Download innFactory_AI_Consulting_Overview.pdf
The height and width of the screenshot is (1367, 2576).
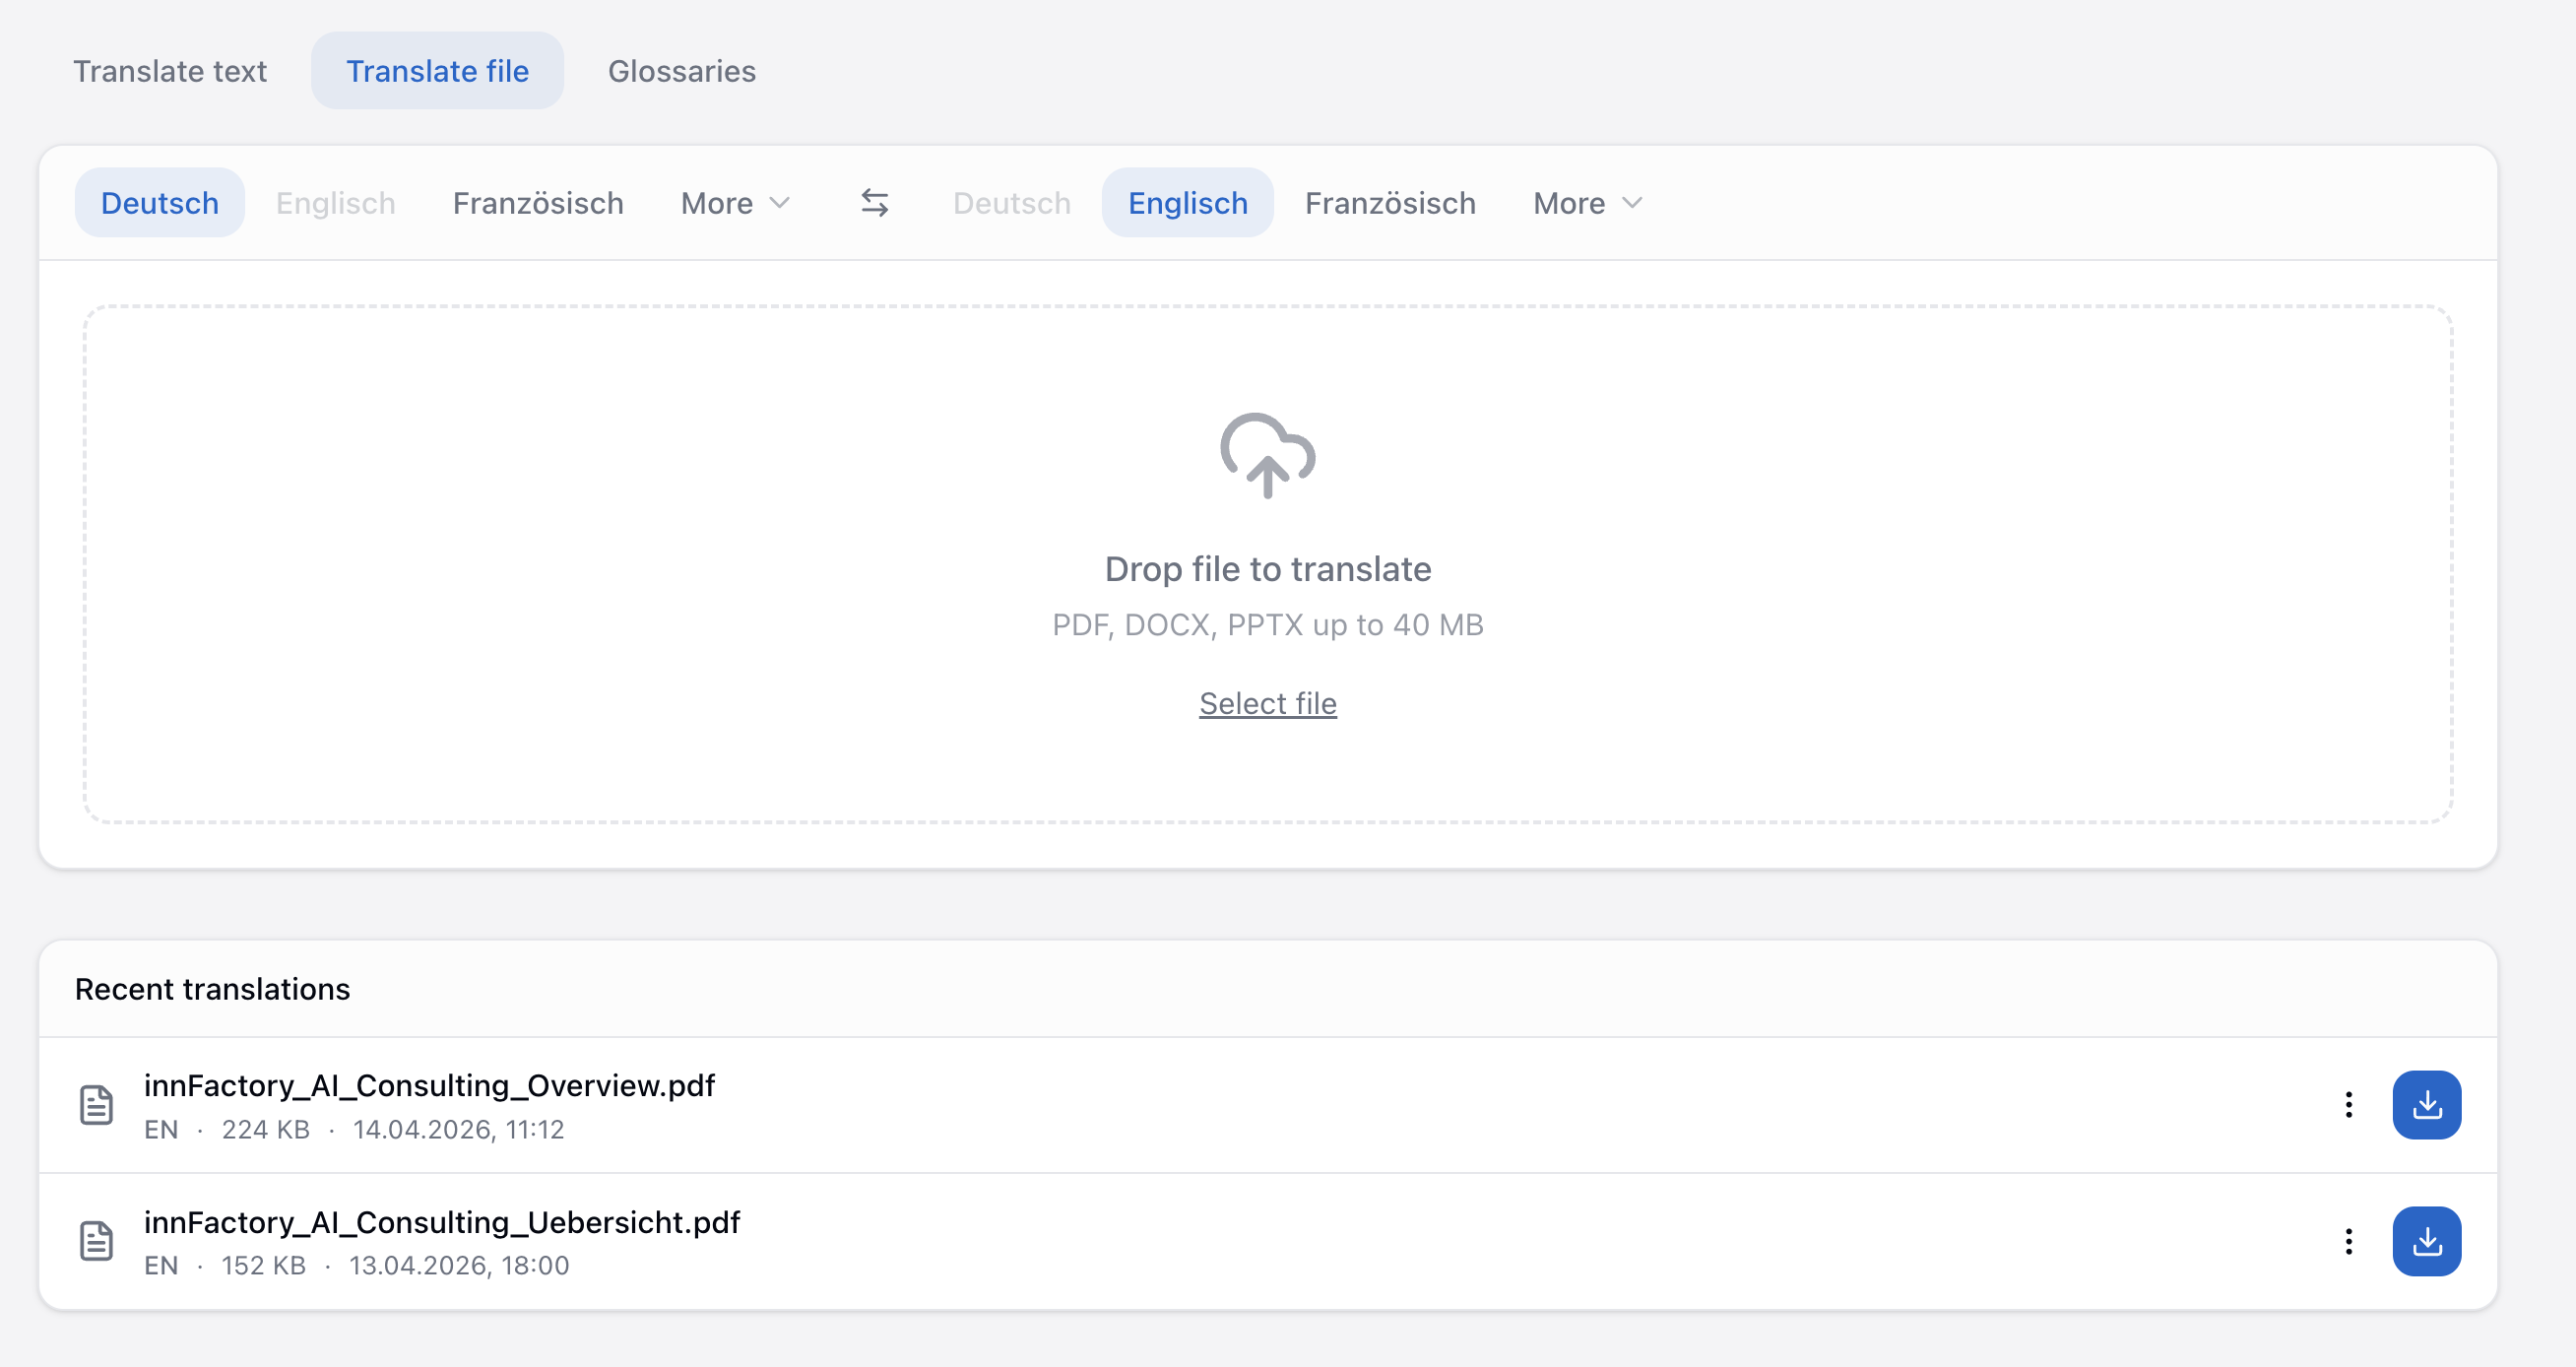click(x=2427, y=1104)
